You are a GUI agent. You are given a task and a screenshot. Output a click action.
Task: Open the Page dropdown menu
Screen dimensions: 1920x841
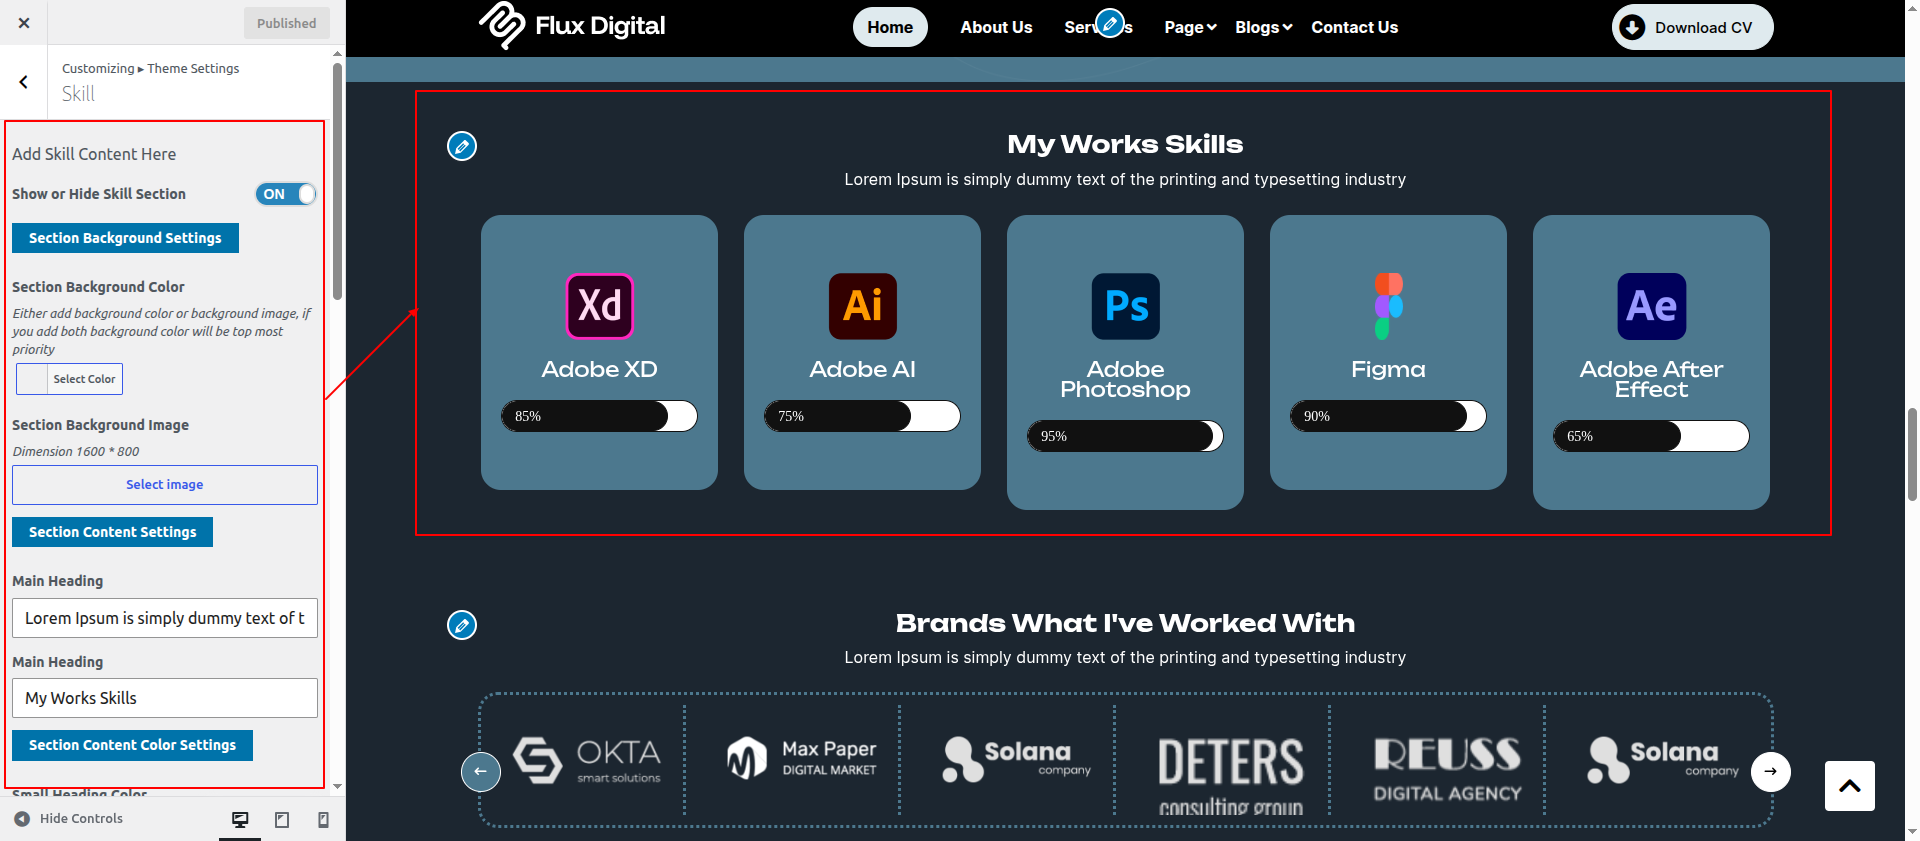1190,27
